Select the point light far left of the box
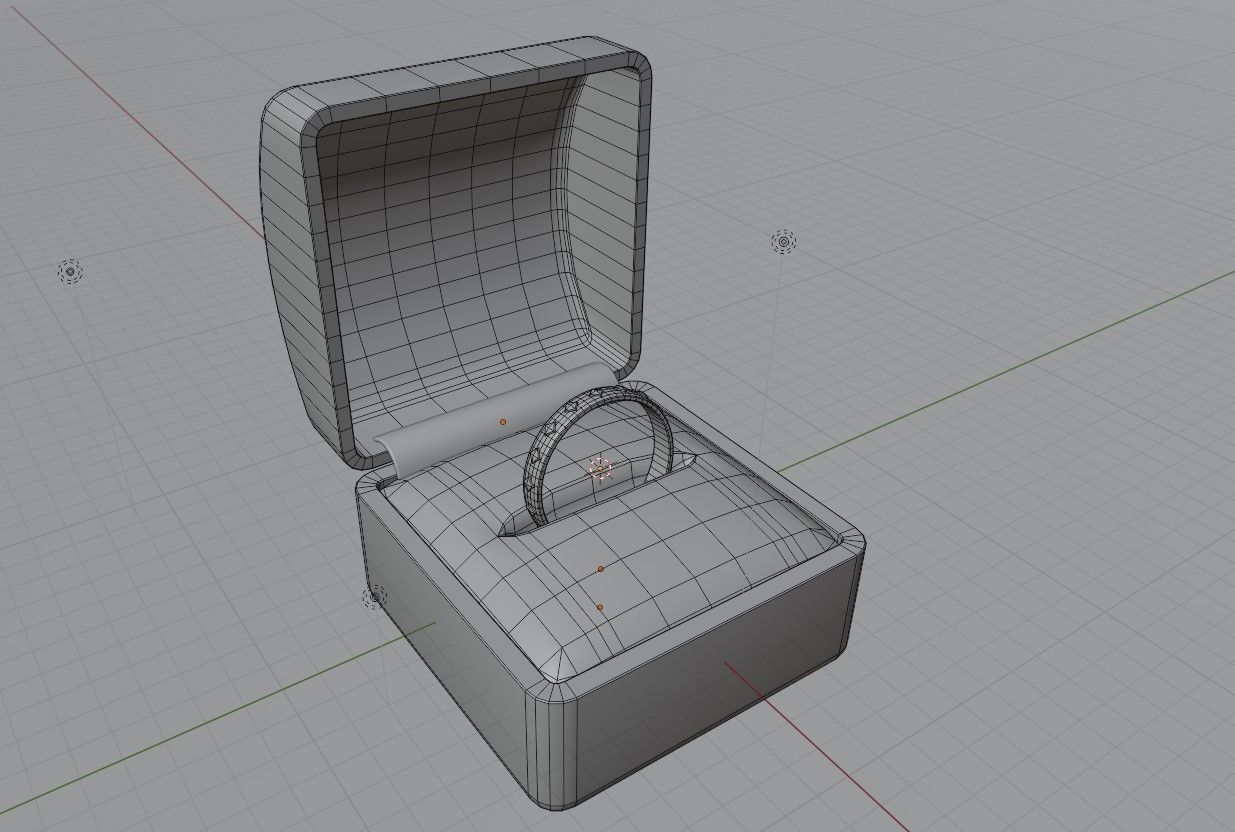The width and height of the screenshot is (1235, 832). tap(70, 271)
